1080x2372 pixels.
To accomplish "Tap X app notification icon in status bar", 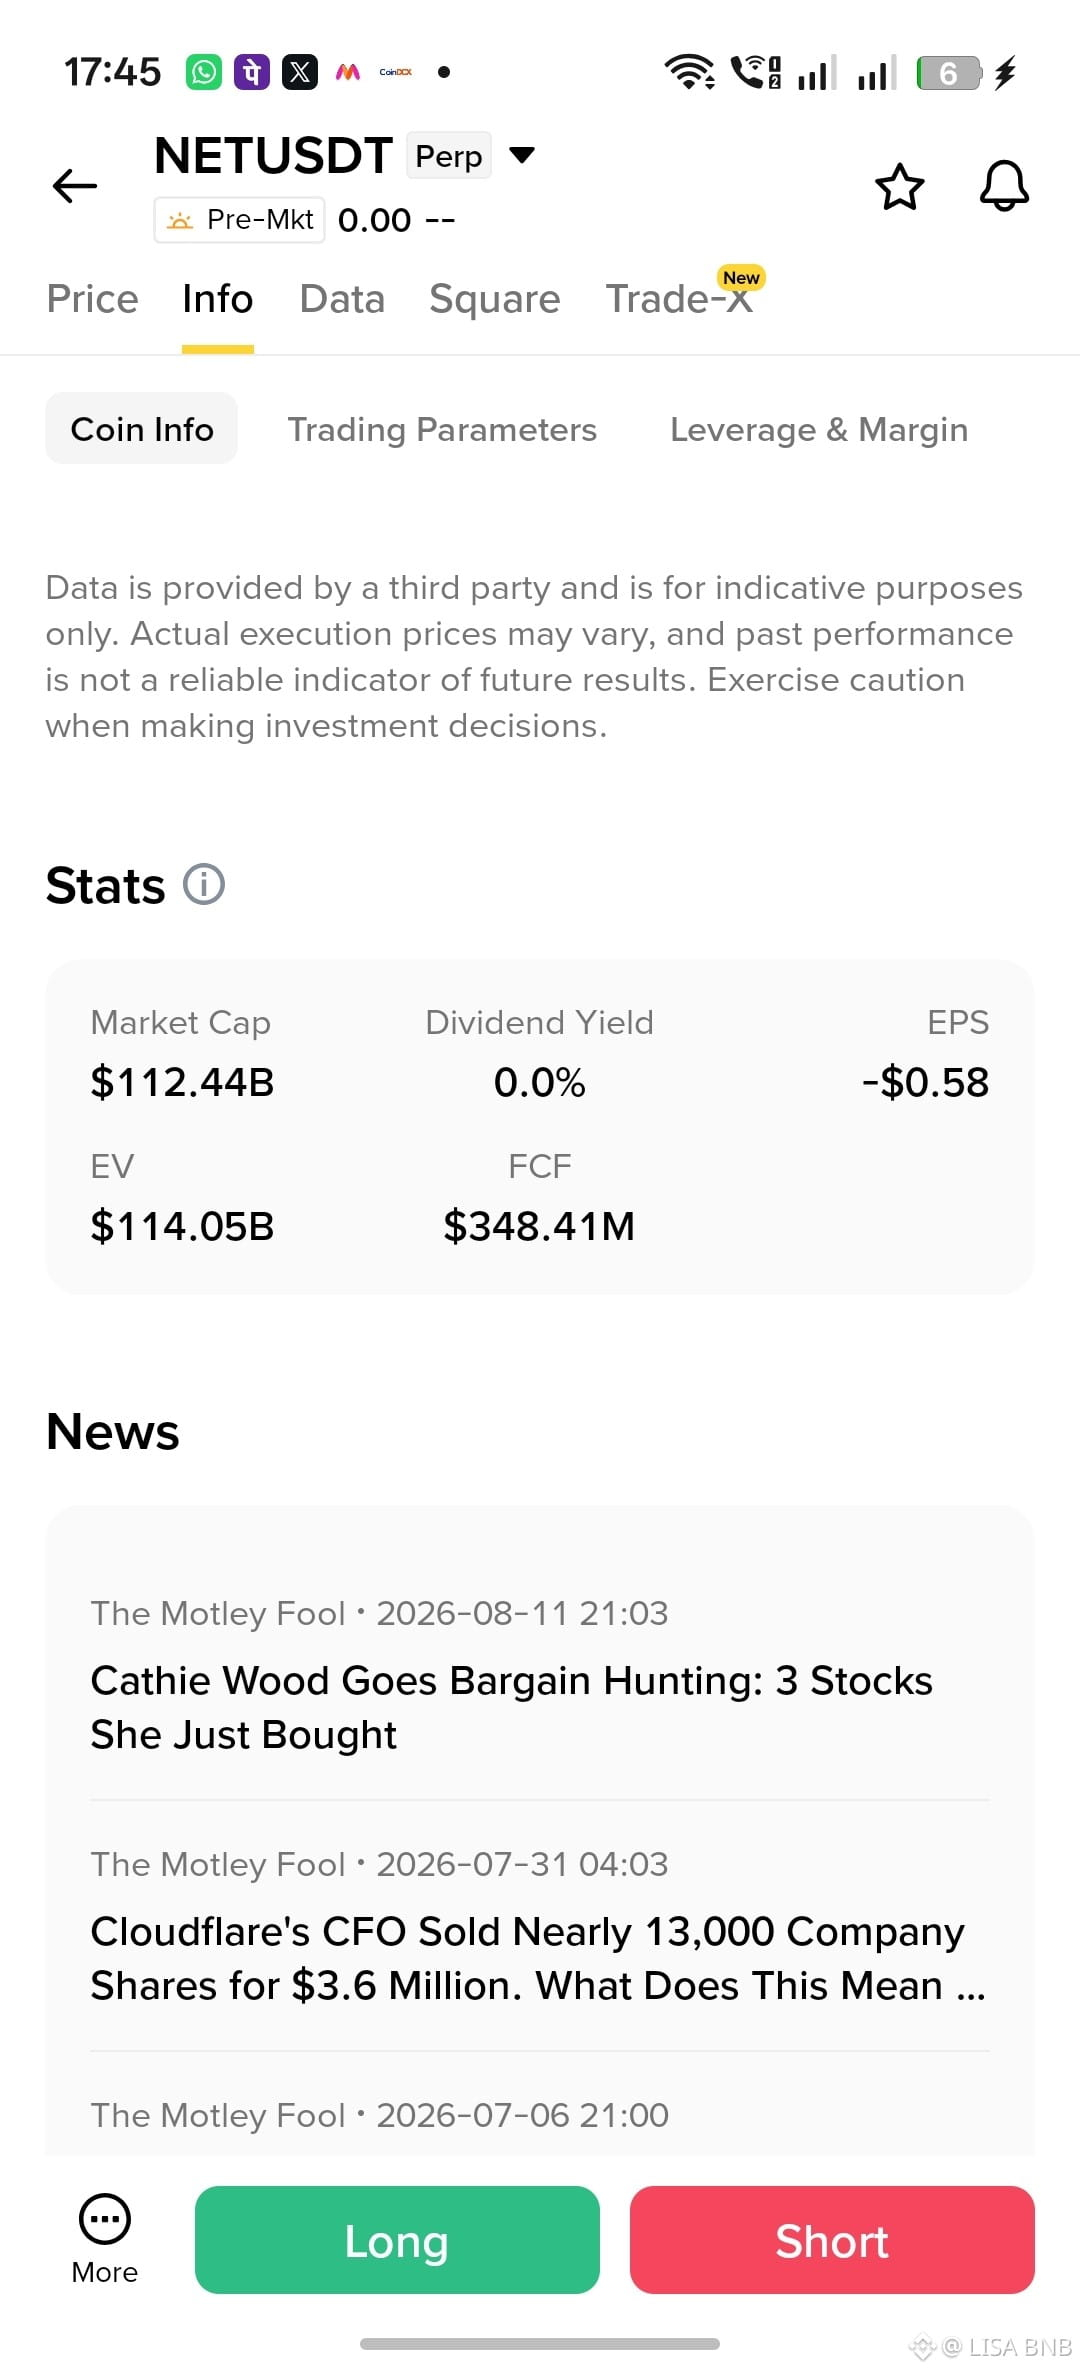I will [299, 72].
